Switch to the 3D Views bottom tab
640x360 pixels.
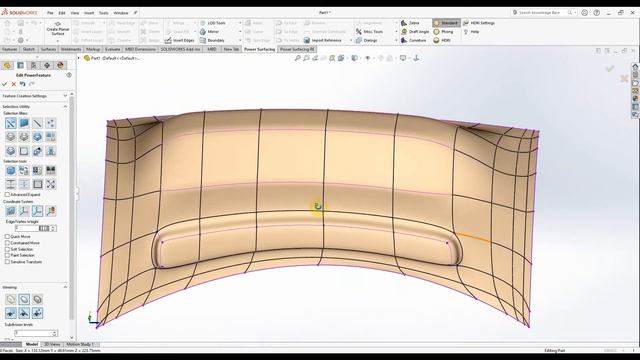click(52, 344)
